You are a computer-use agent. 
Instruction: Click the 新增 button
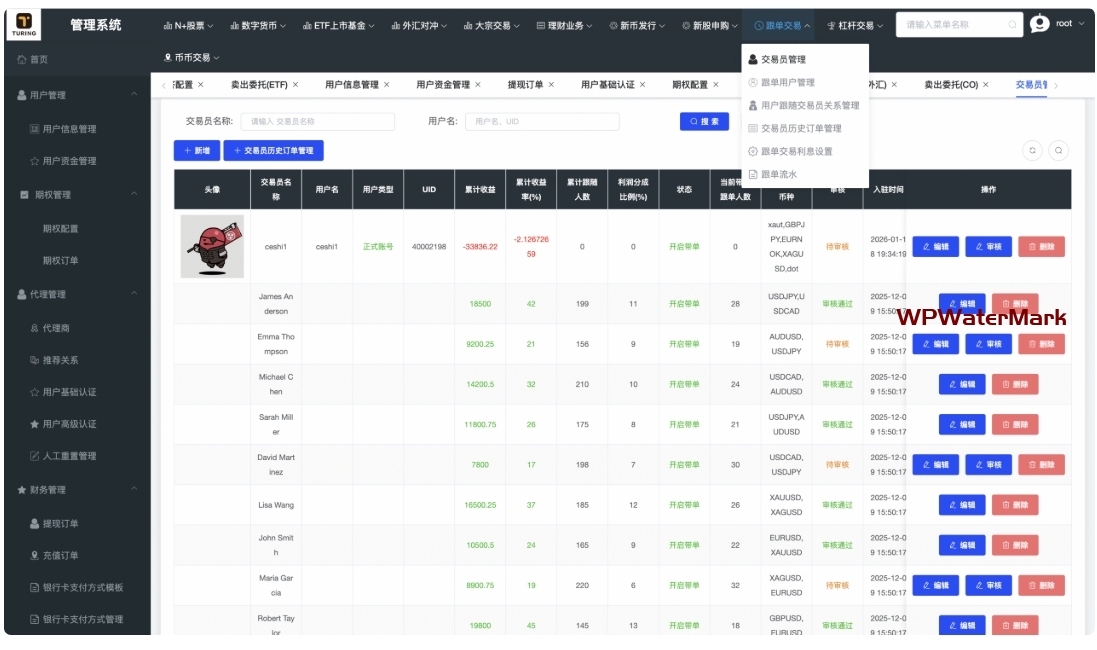[197, 150]
